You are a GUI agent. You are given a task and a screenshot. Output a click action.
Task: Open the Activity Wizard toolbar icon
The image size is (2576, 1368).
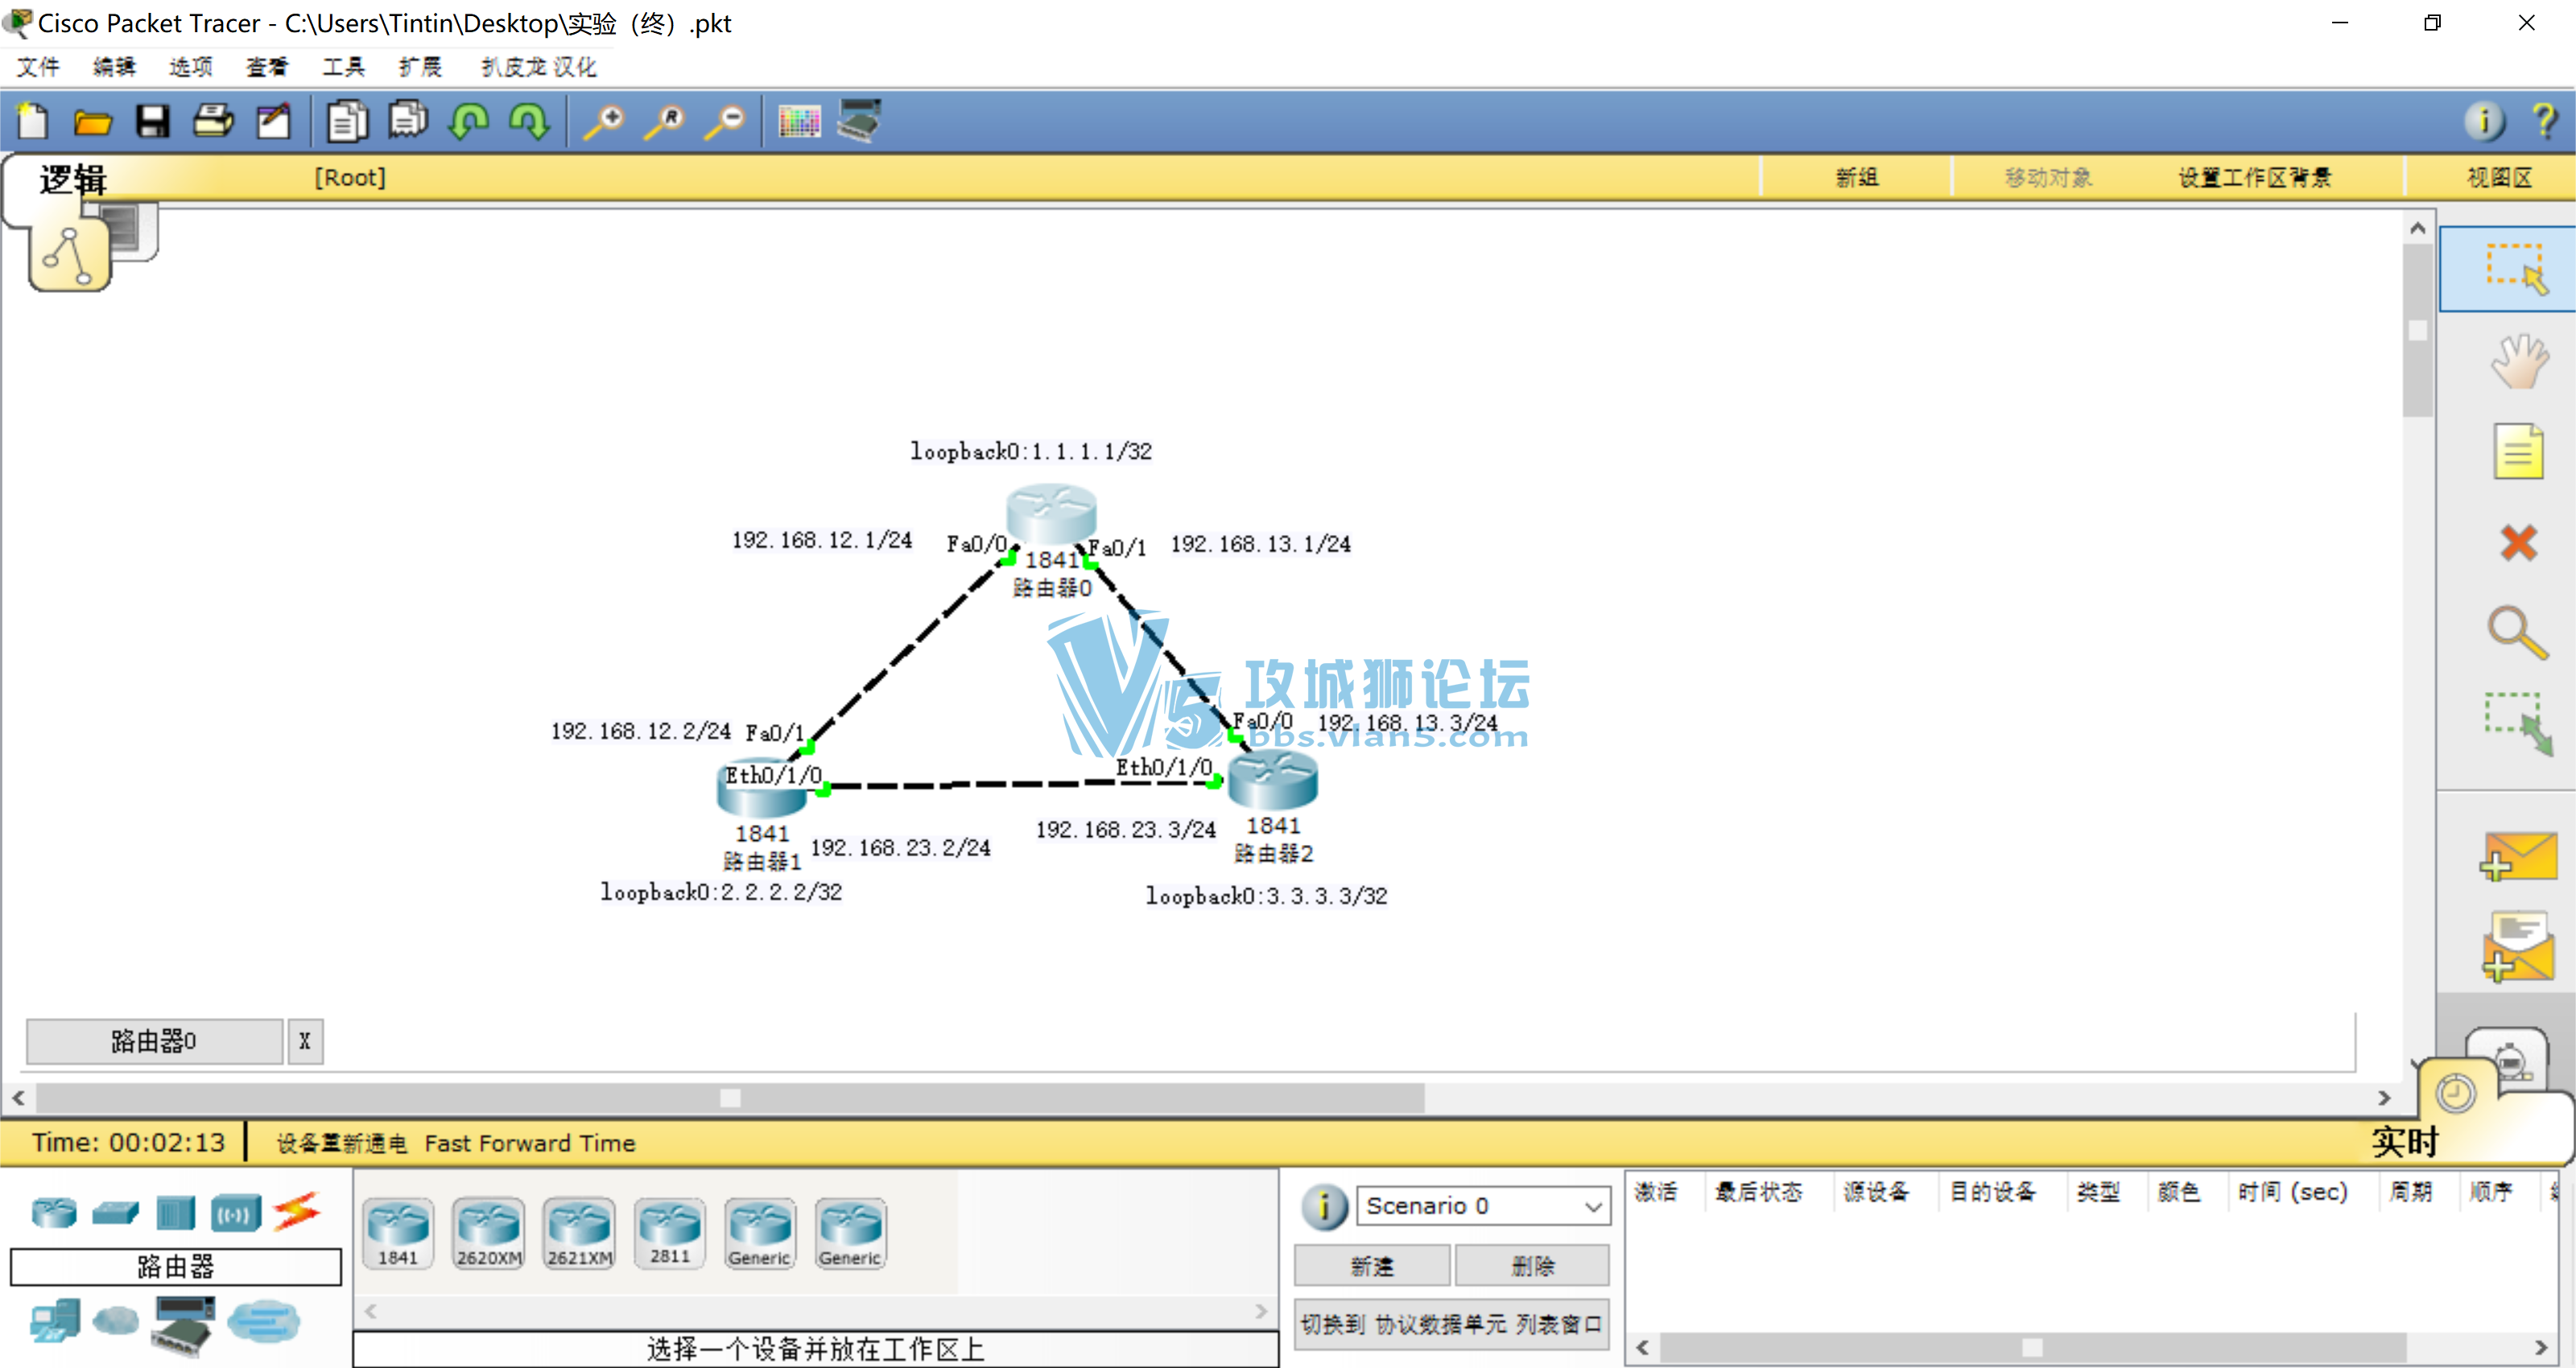tap(273, 122)
